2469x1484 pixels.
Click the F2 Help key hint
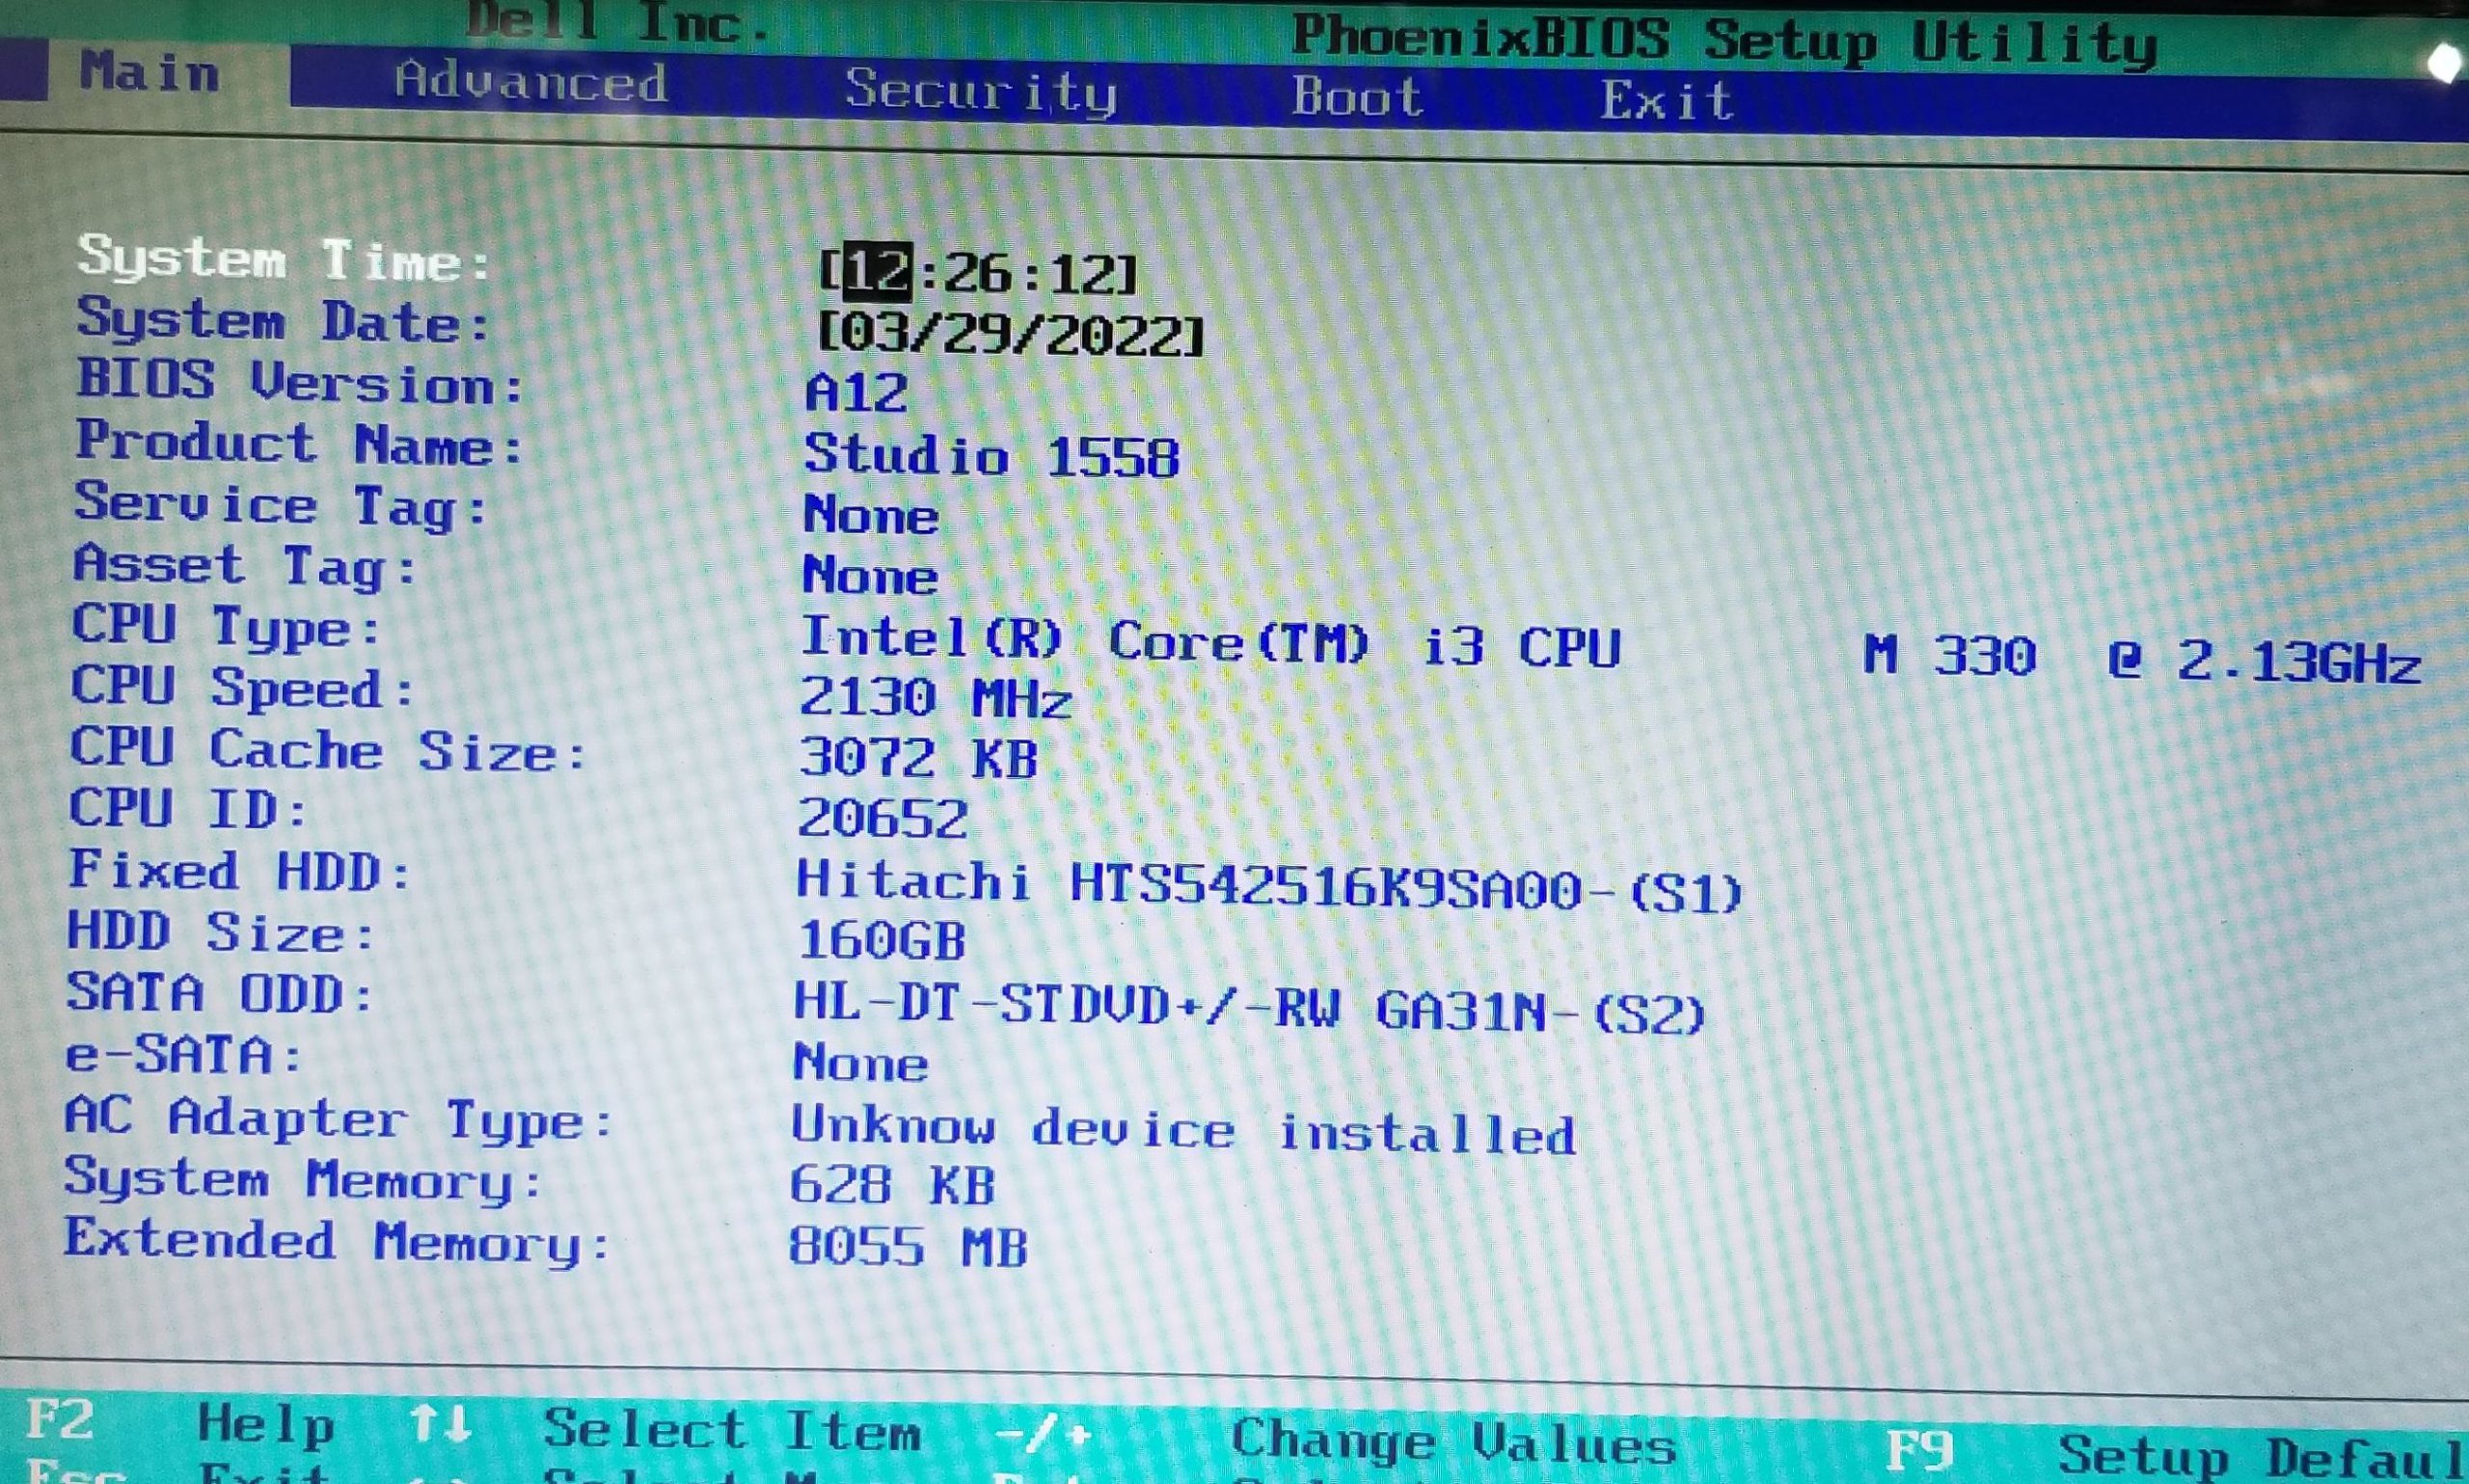(60, 1420)
